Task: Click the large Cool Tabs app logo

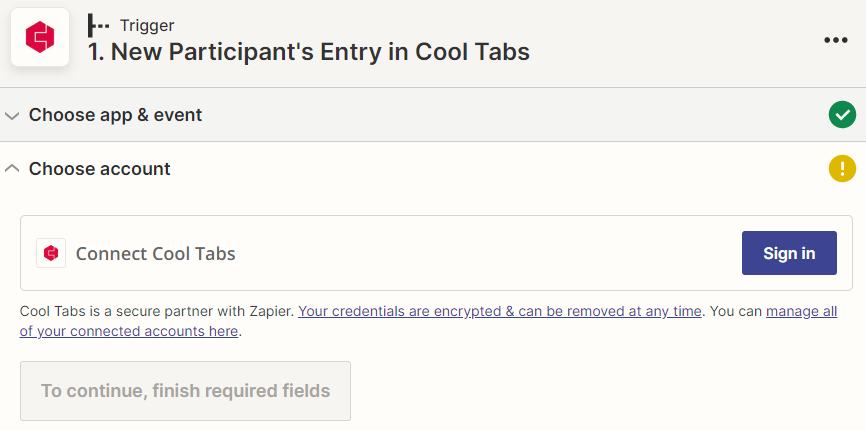Action: [40, 37]
